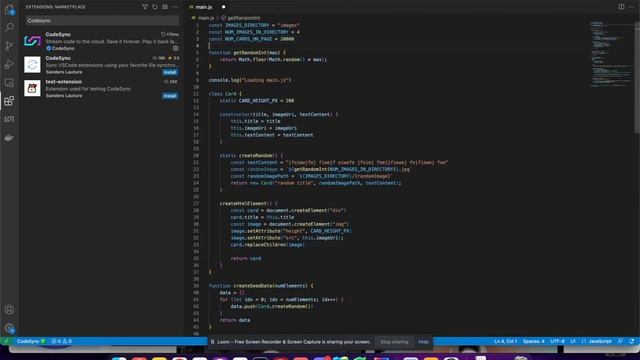
Task: Open manage gear on installed CodeSync extension
Action: 176,48
